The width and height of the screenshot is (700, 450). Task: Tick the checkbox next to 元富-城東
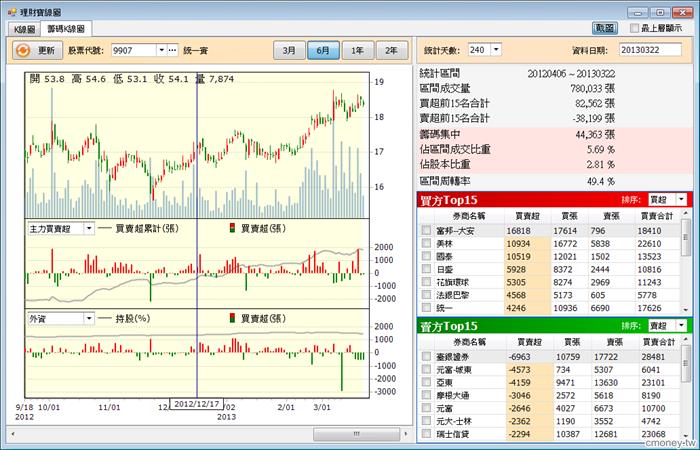pyautogui.click(x=427, y=369)
